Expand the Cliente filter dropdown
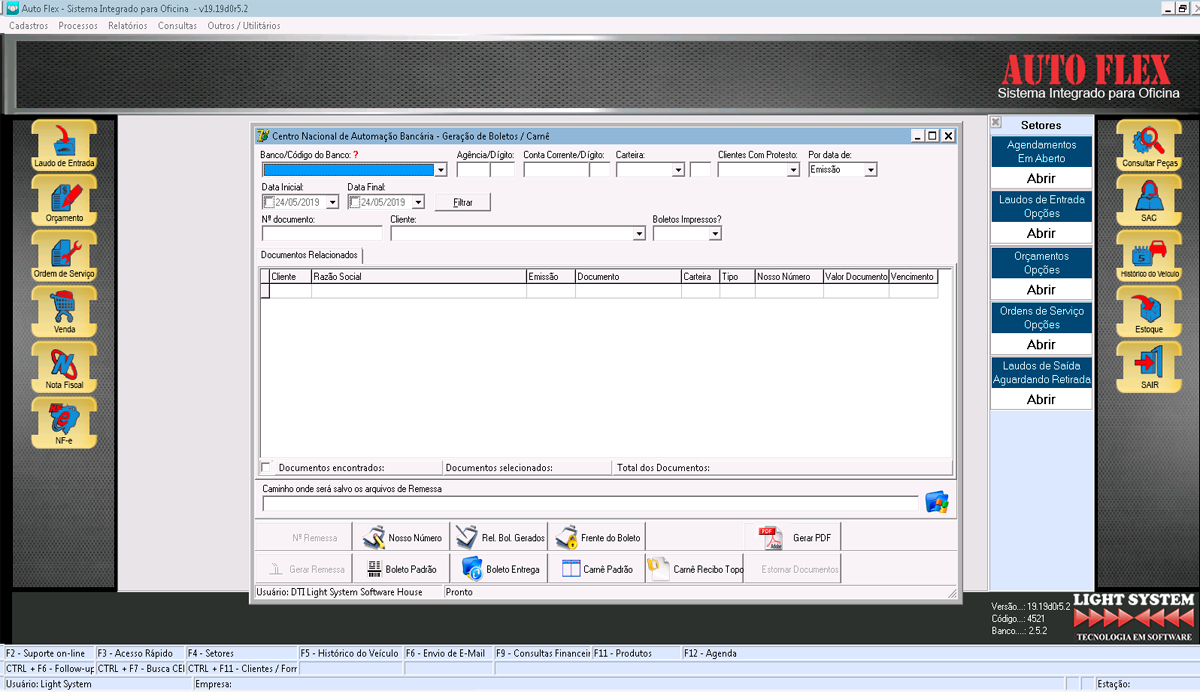 pos(640,234)
